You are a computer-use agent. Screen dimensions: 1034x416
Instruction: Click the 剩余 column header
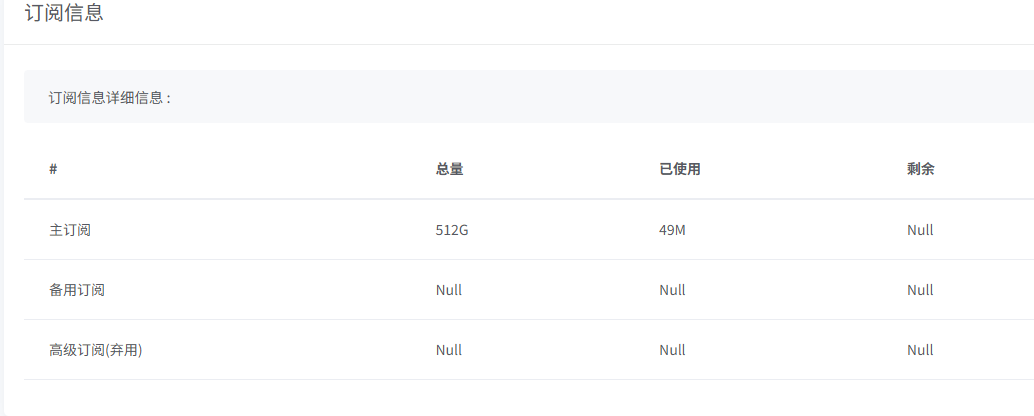pos(920,169)
